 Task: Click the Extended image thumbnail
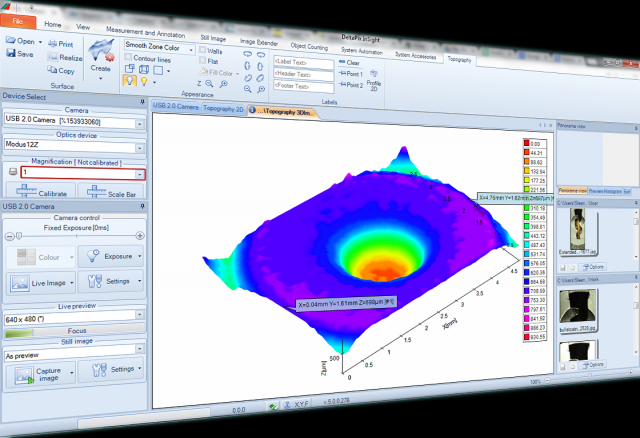578,231
